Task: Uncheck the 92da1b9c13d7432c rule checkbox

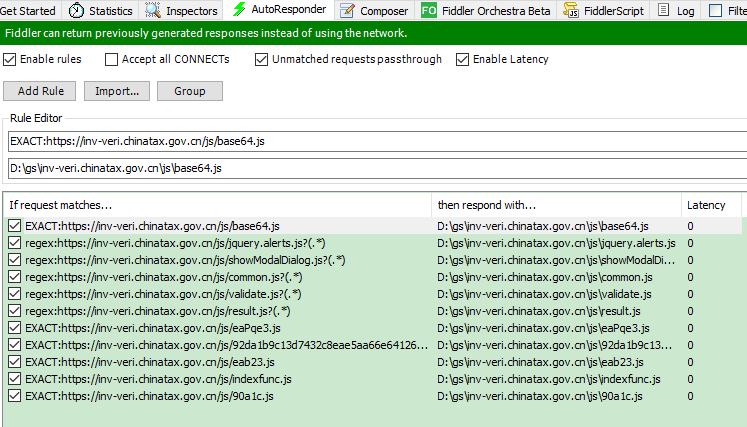Action: click(x=15, y=345)
